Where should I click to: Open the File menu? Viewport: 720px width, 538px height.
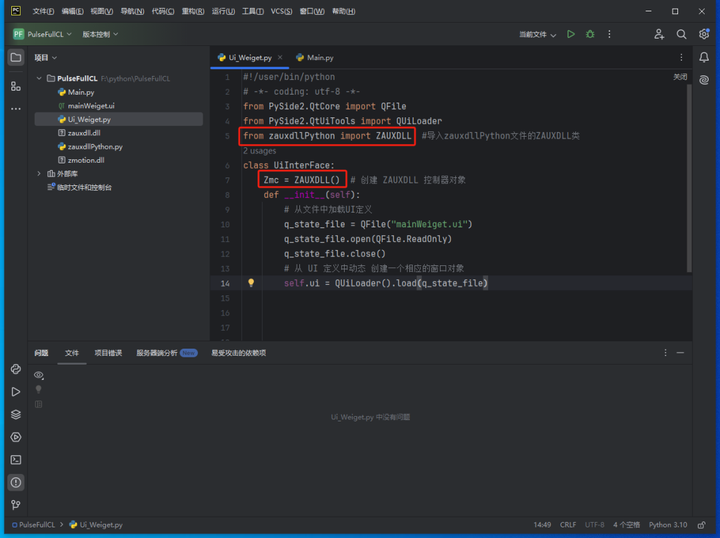43,11
